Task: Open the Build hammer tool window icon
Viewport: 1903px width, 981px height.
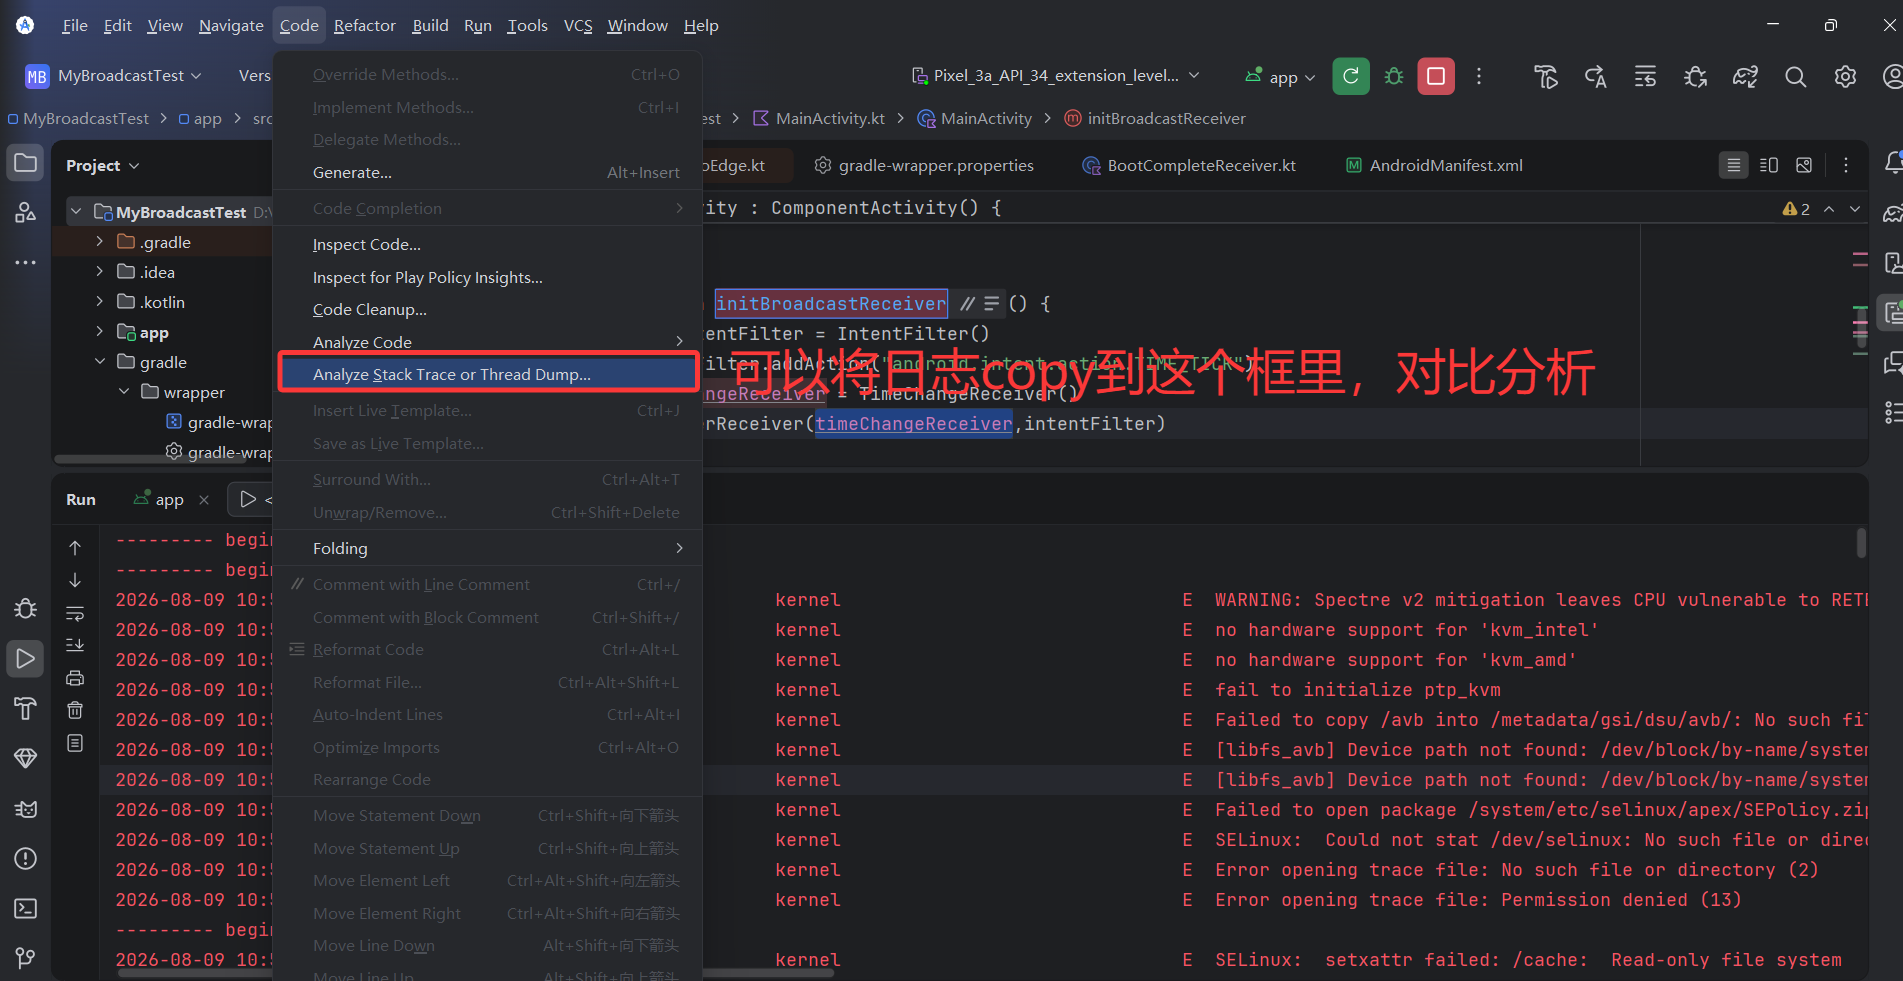Action: (x=26, y=708)
